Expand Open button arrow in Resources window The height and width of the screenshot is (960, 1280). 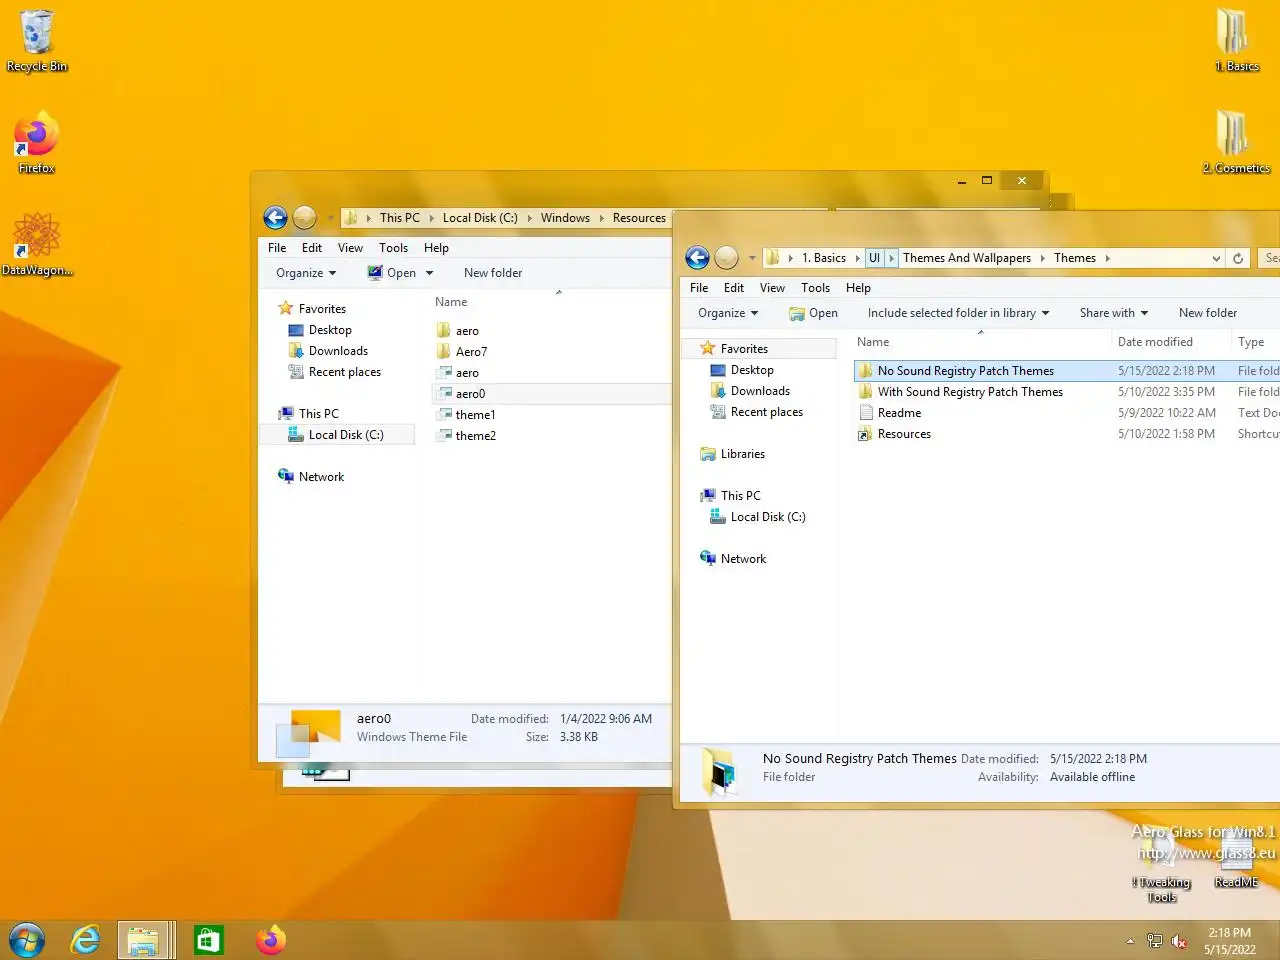430,273
